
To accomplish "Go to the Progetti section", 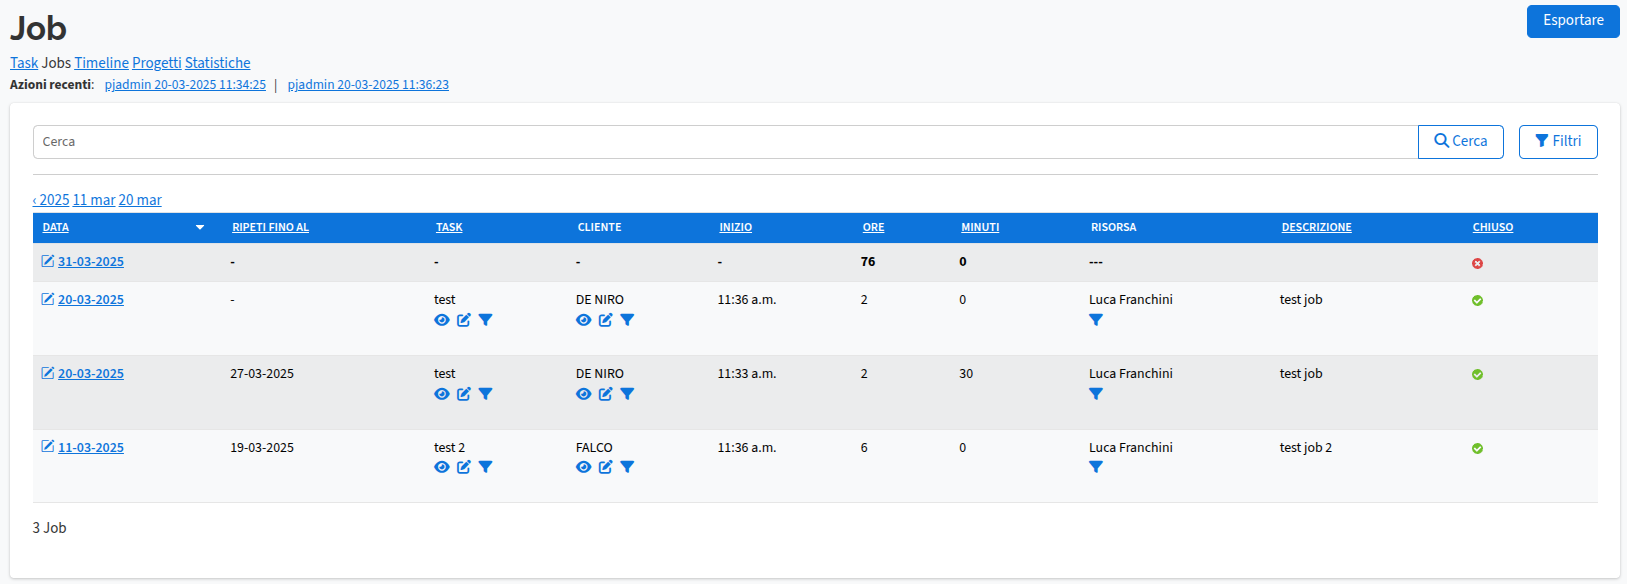I will (157, 63).
